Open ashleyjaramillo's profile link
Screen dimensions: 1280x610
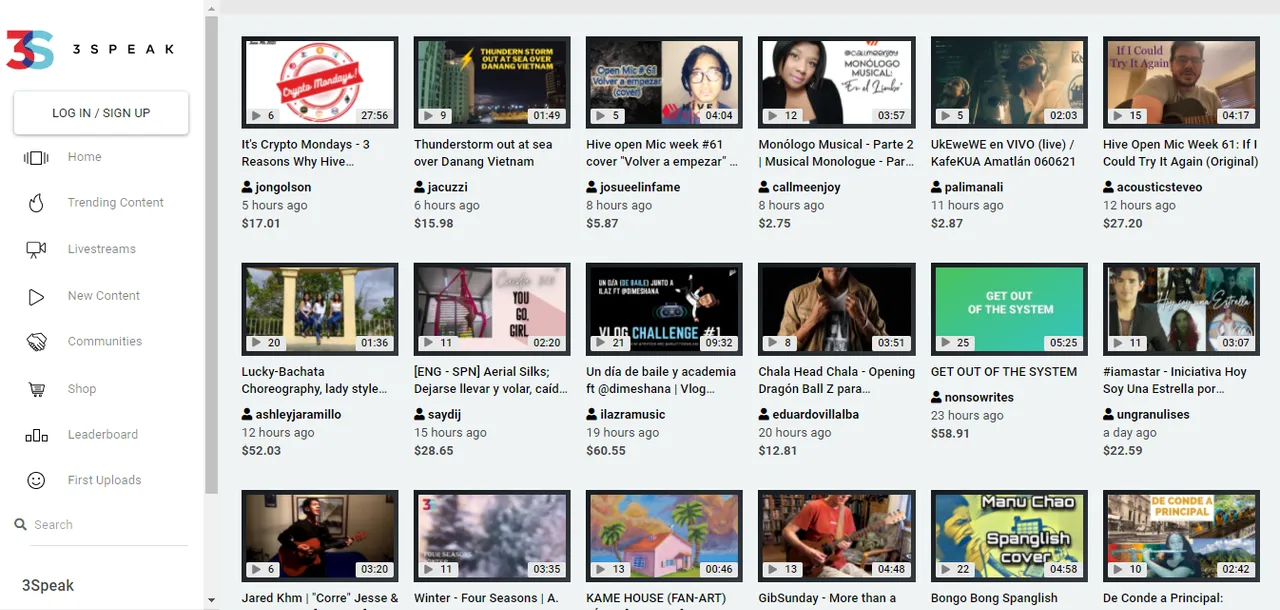[x=298, y=414]
